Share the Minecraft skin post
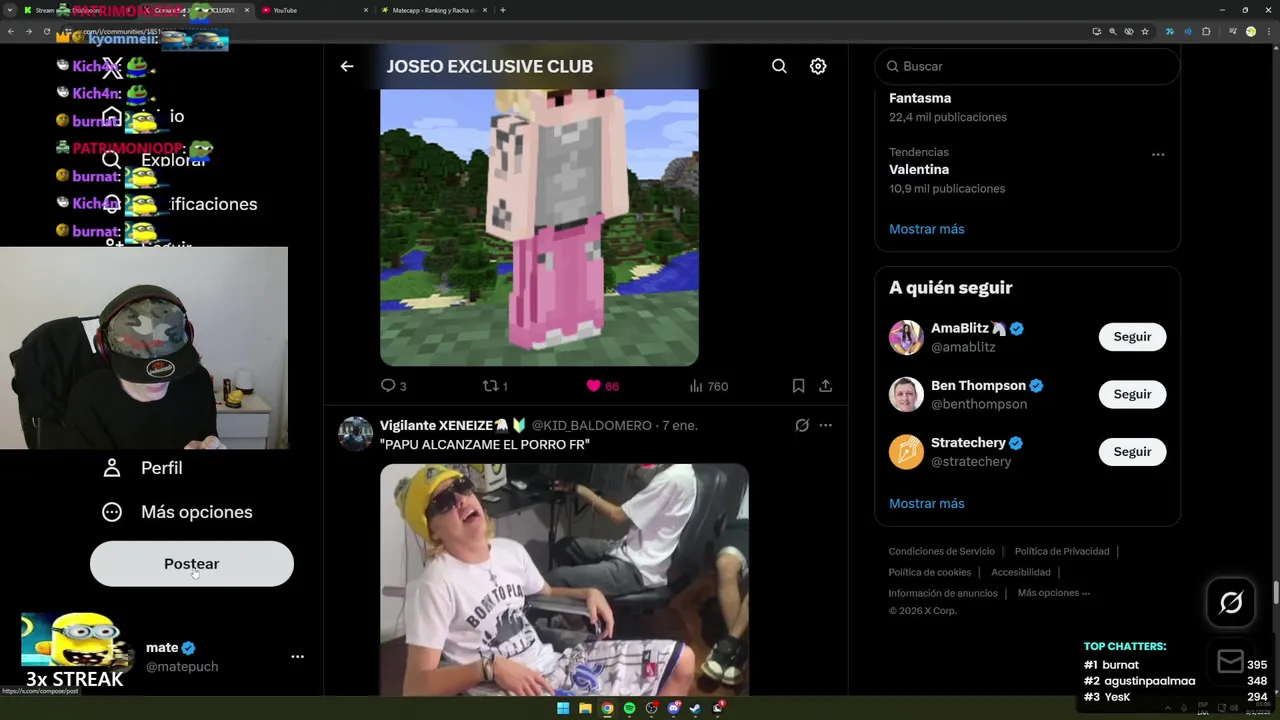1280x720 pixels. (825, 386)
